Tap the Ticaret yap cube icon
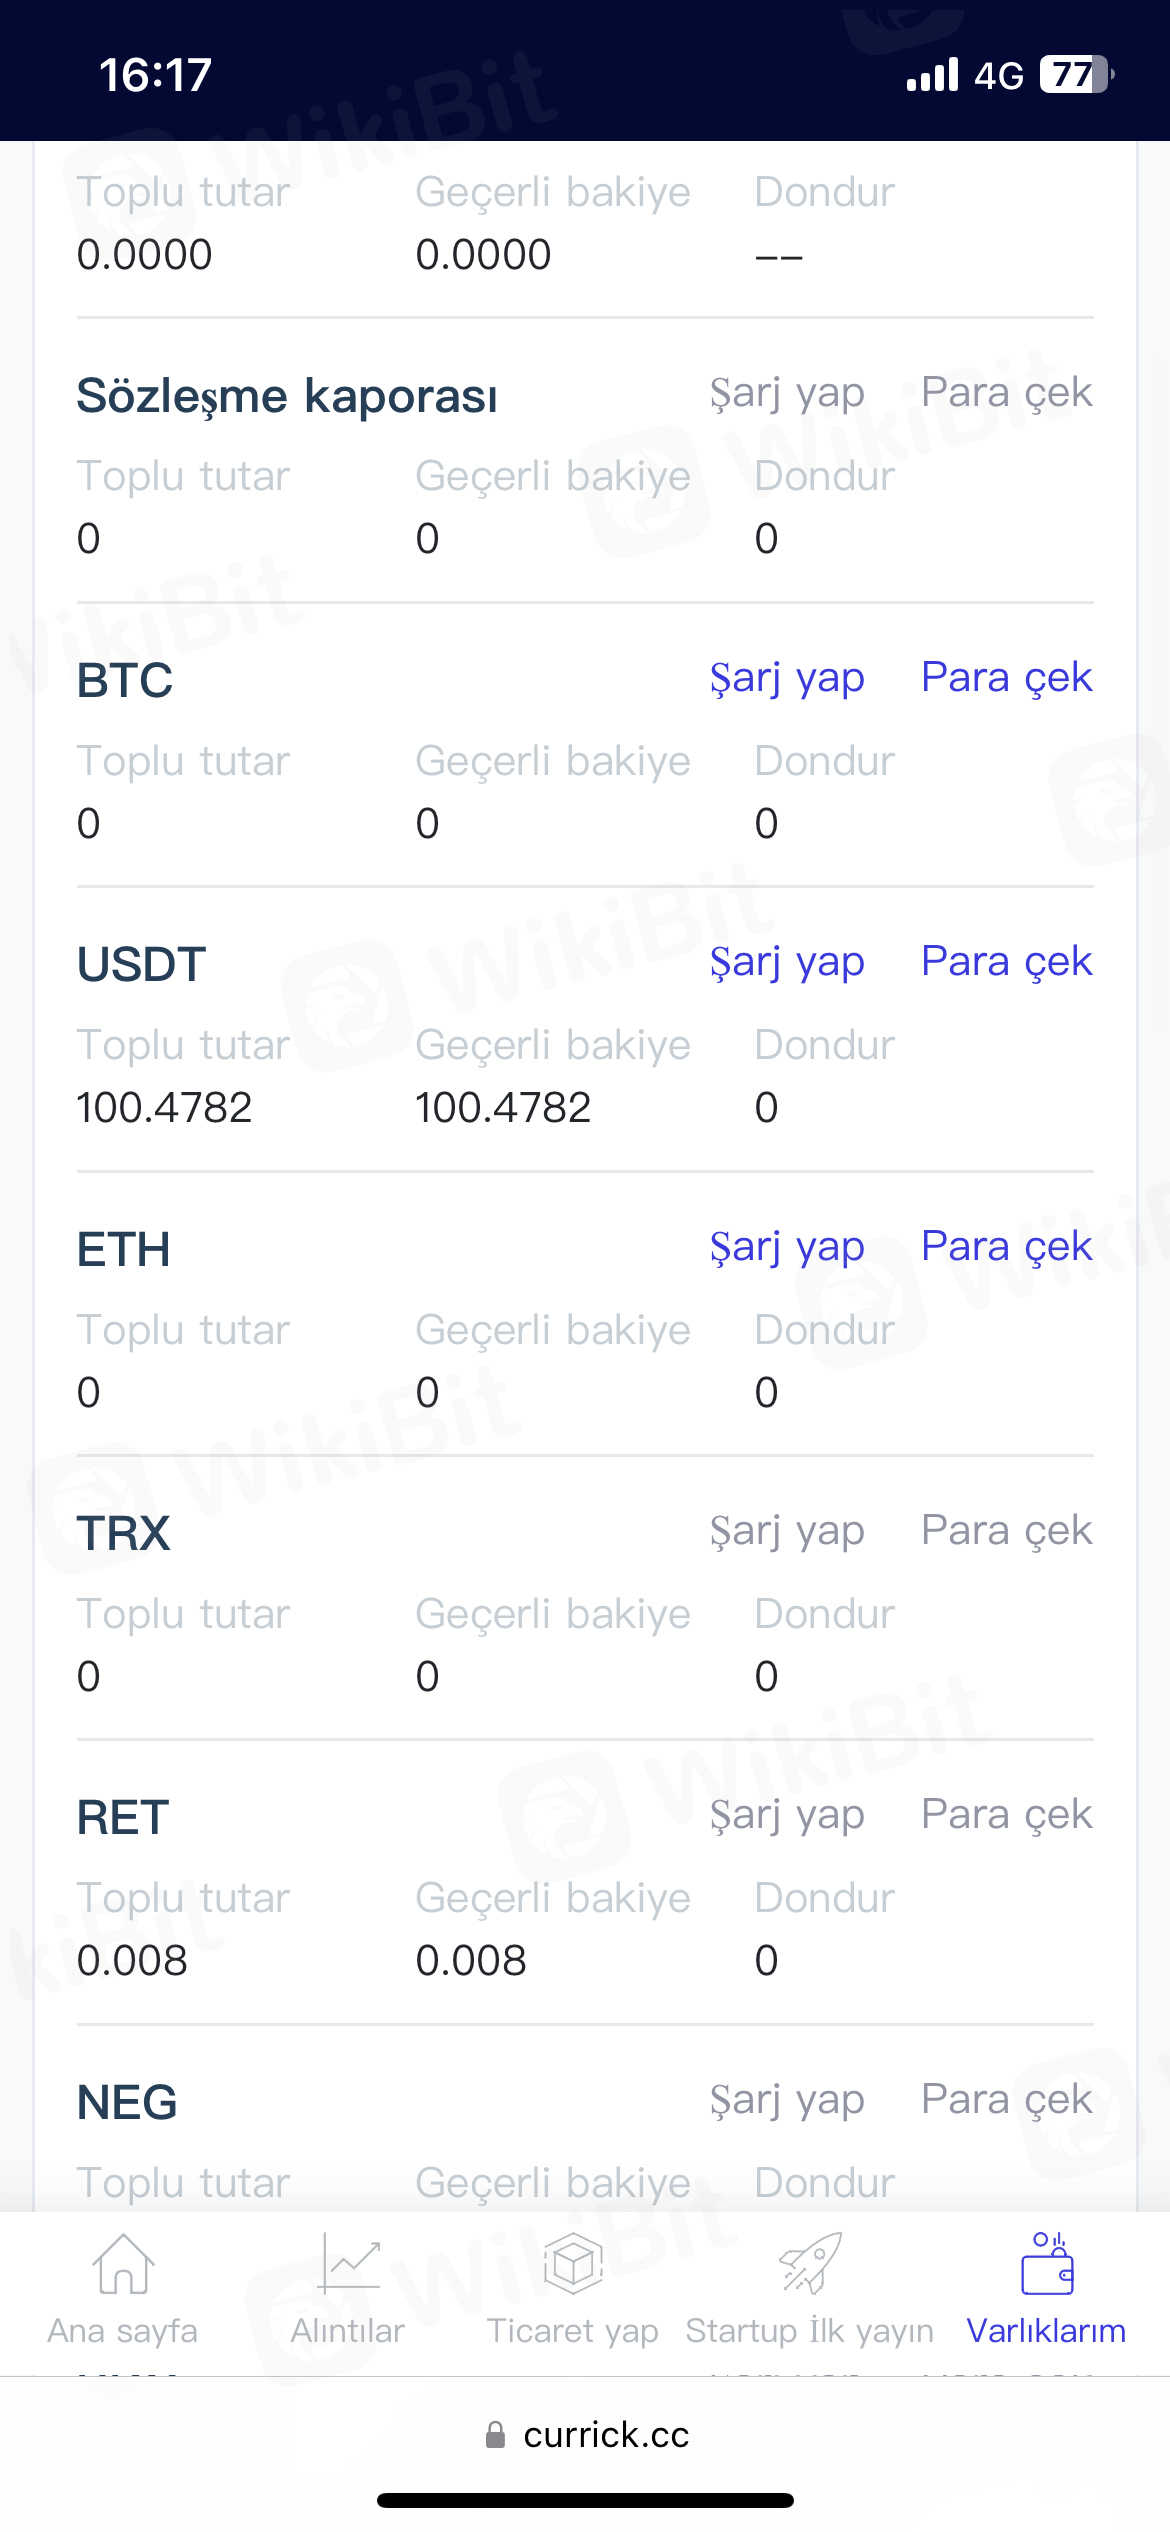The image size is (1170, 2532). [x=573, y=2264]
